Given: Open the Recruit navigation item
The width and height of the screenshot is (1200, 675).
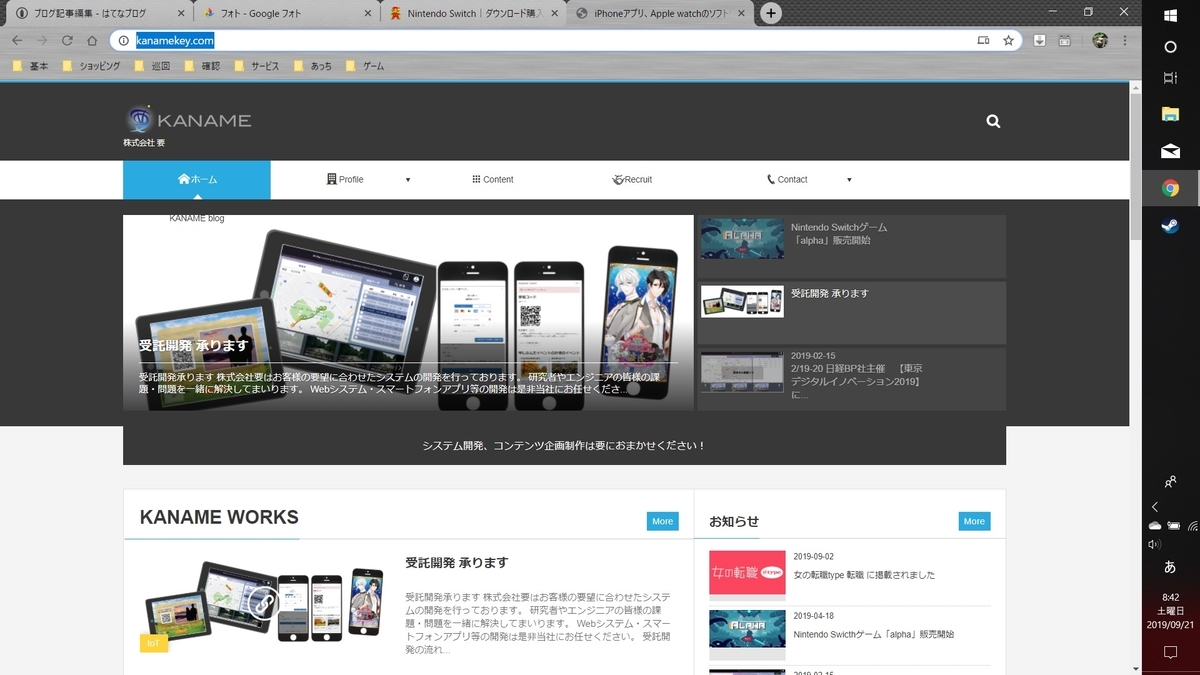Looking at the screenshot, I should tap(632, 180).
